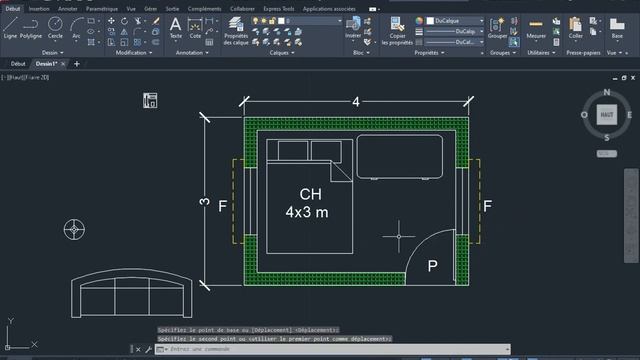Screen dimensions: 640x360
Task: Click the Coller paste tool
Action: (576, 28)
